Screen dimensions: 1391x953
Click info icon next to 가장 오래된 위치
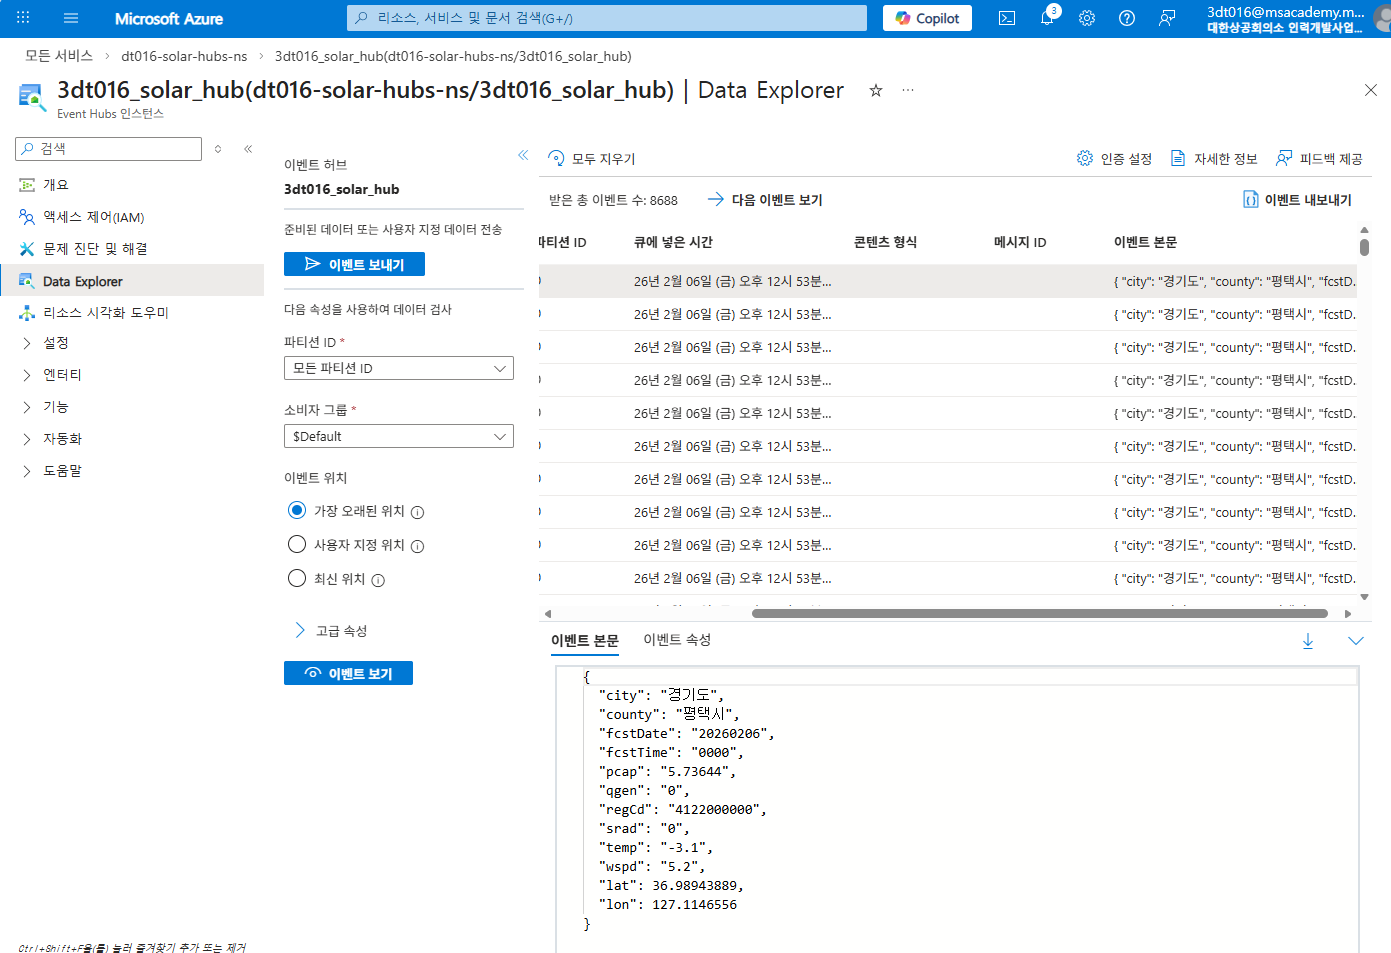(418, 512)
